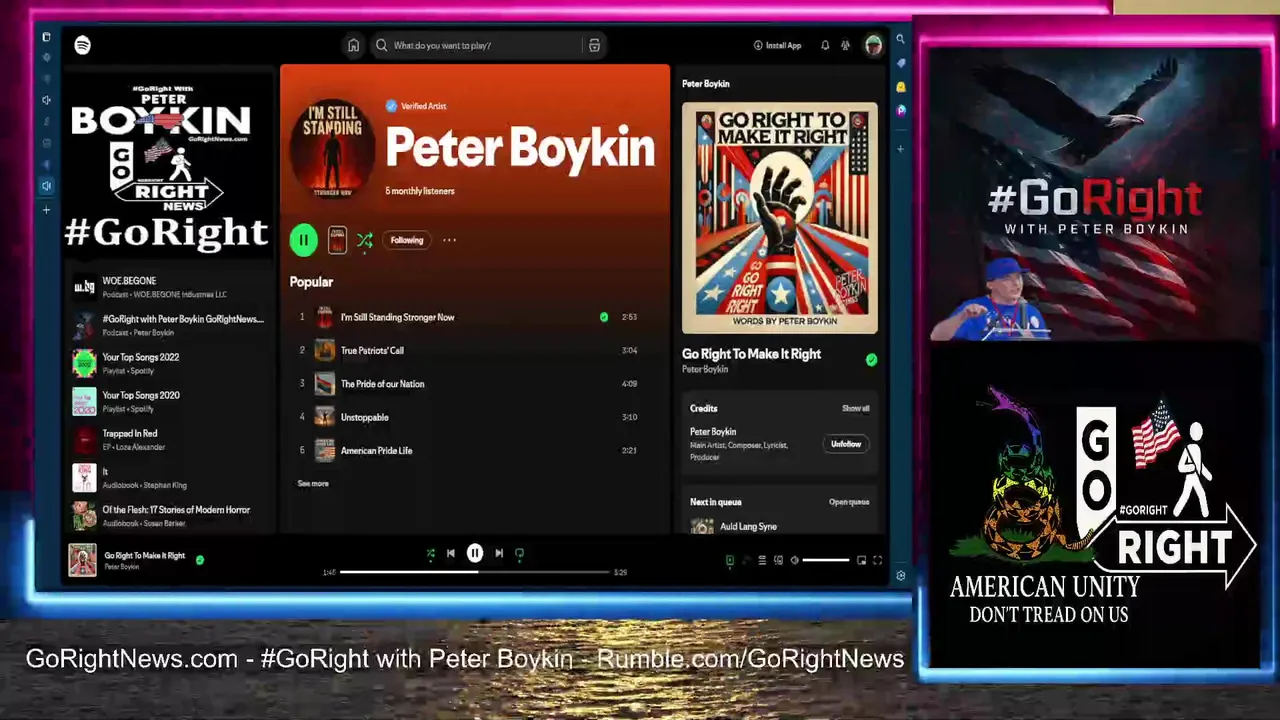This screenshot has width=1280, height=720.
Task: Open Your Top Songs 2020 playlist
Action: click(170, 401)
